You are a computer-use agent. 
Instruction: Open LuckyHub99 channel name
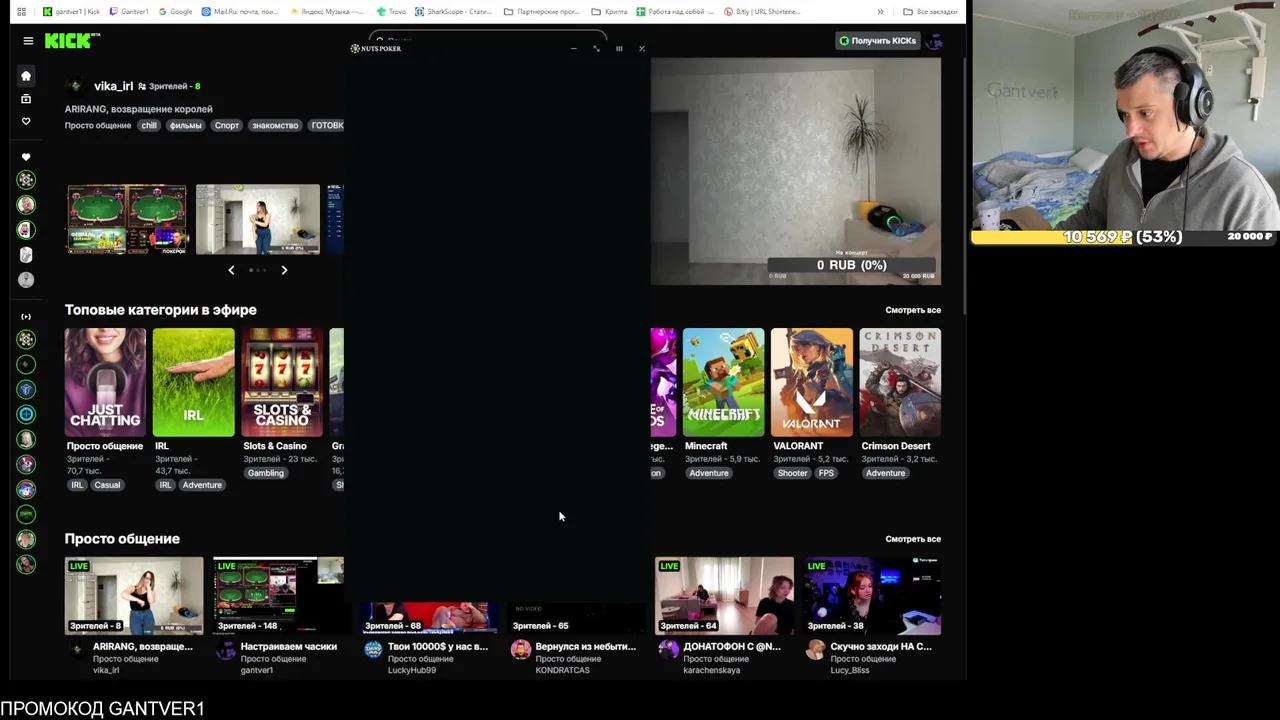[412, 670]
